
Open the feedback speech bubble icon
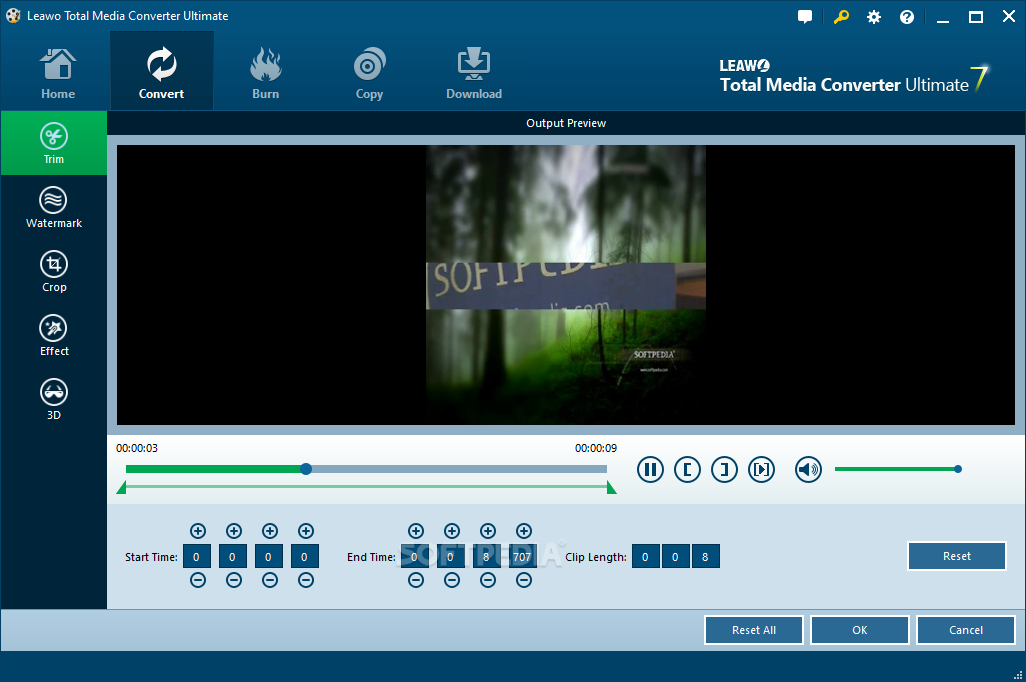pos(805,17)
